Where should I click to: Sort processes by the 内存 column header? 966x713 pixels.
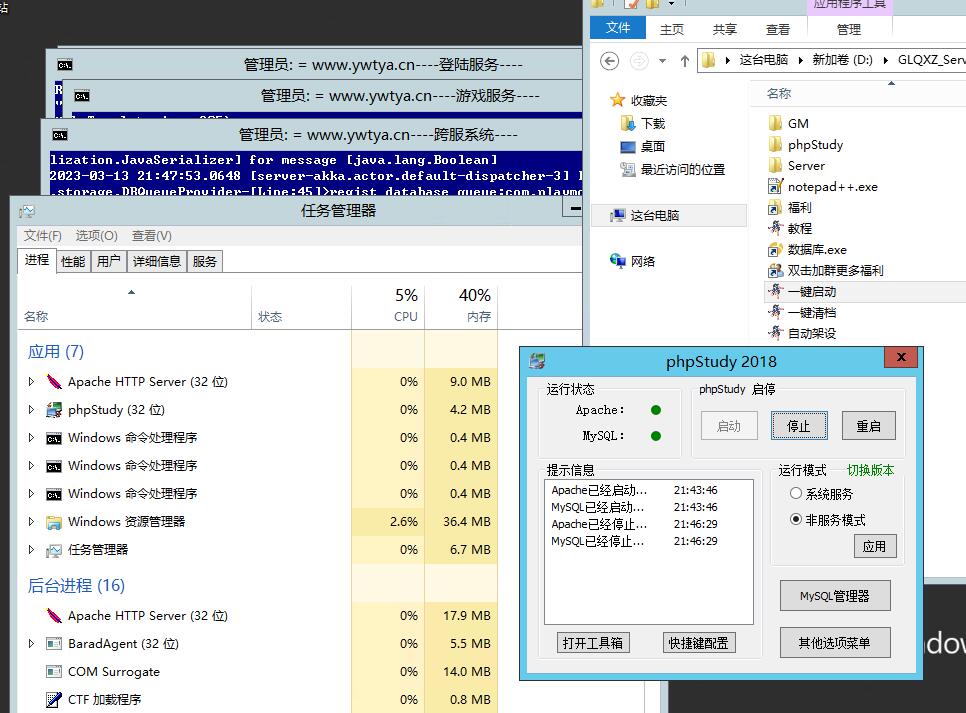point(461,306)
